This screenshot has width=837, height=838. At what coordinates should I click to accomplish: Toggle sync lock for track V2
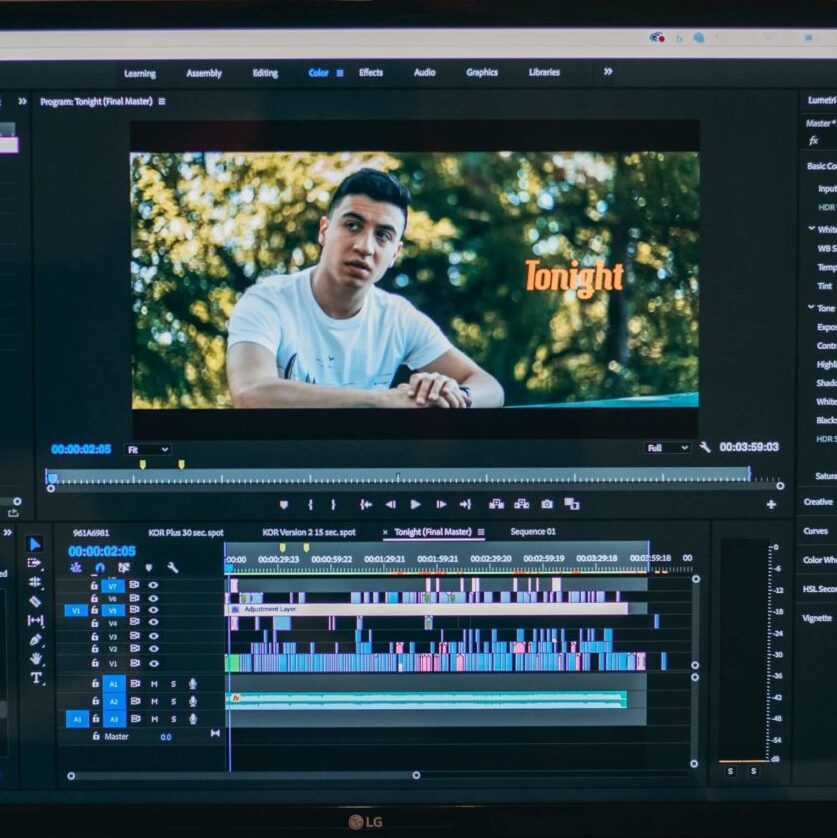click(134, 649)
